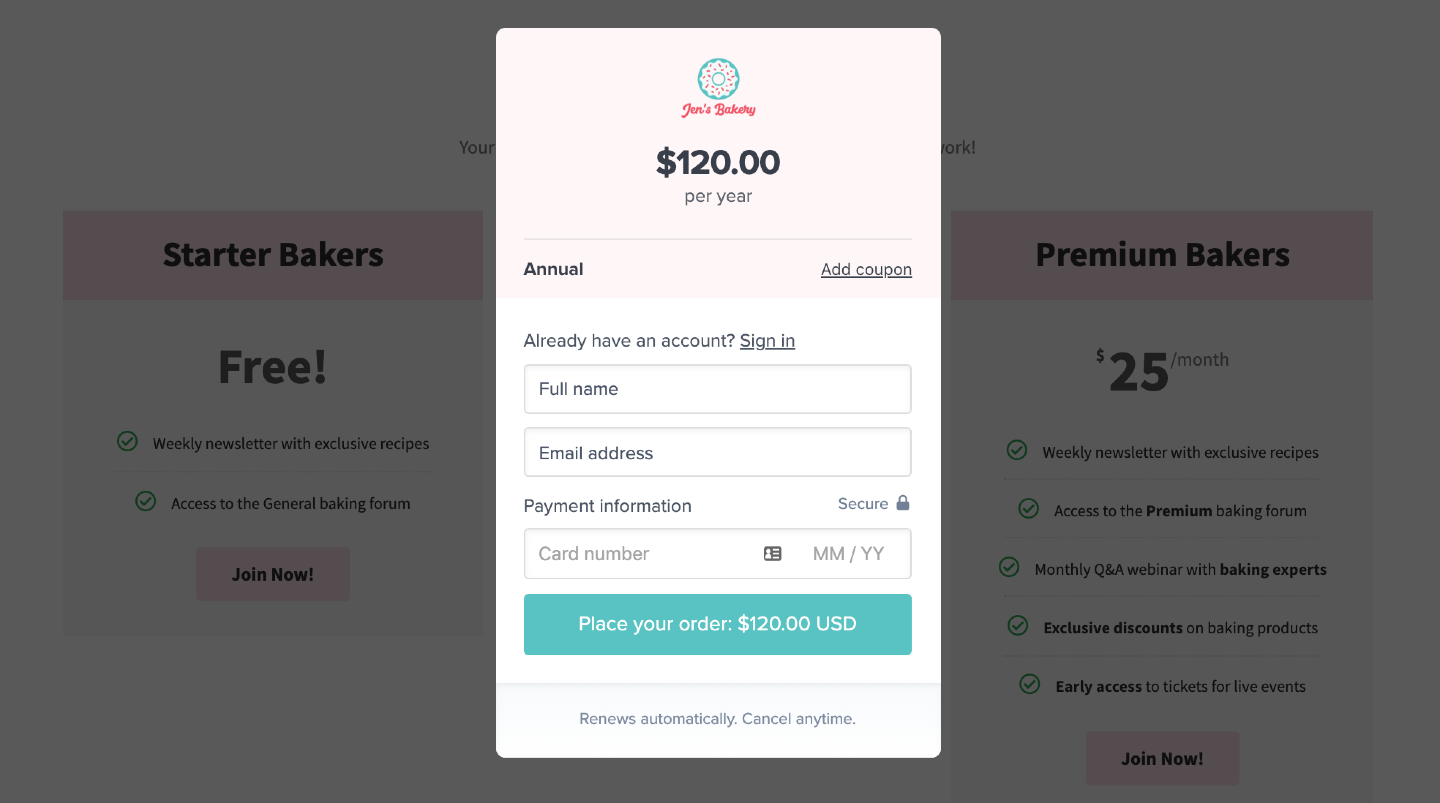Viewport: 1440px width, 803px height.
Task: Click the card icon in the card number field
Action: click(773, 553)
